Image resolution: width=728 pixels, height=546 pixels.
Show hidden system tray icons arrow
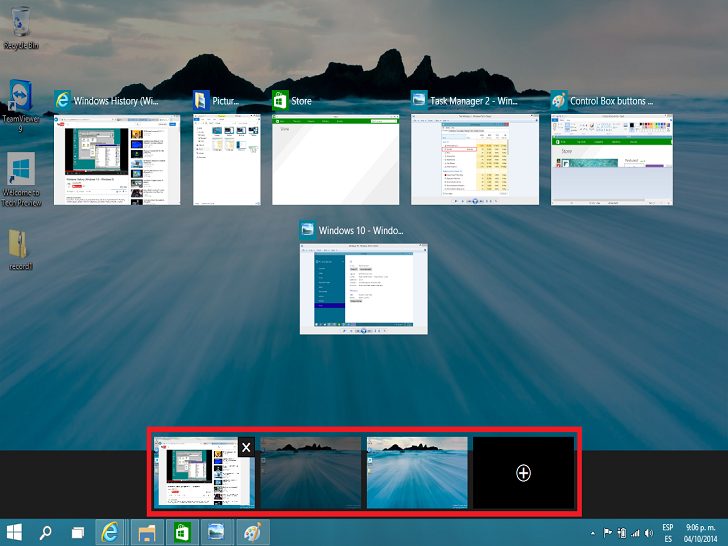[593, 533]
